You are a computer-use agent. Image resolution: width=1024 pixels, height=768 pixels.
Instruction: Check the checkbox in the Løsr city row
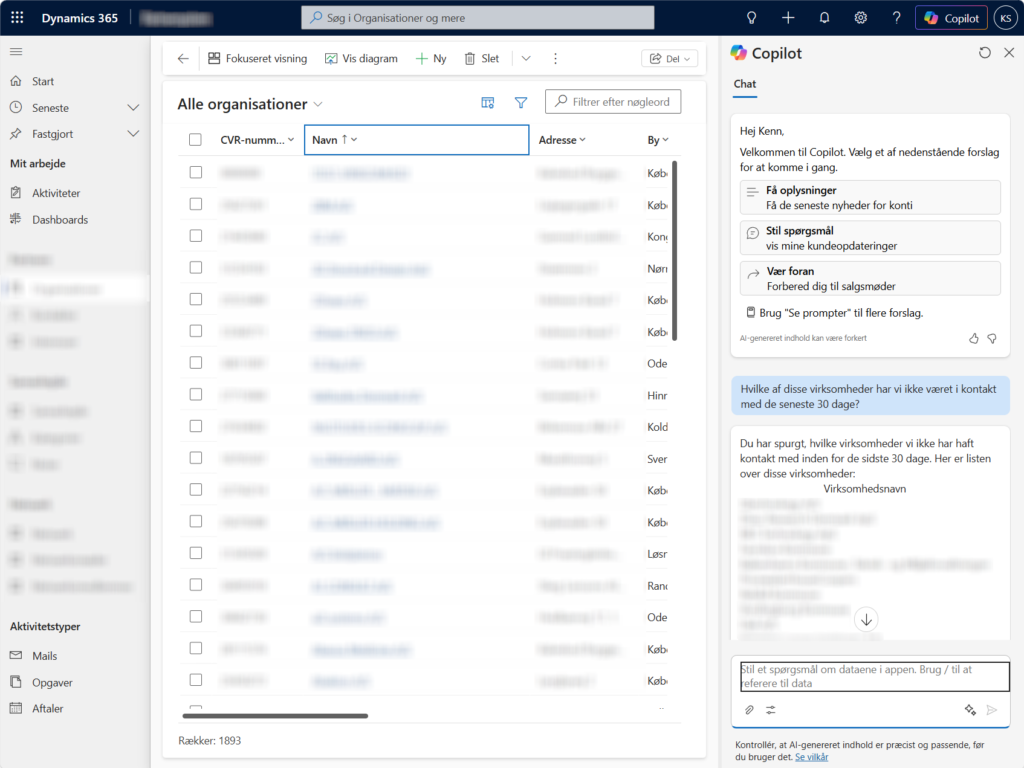click(195, 553)
